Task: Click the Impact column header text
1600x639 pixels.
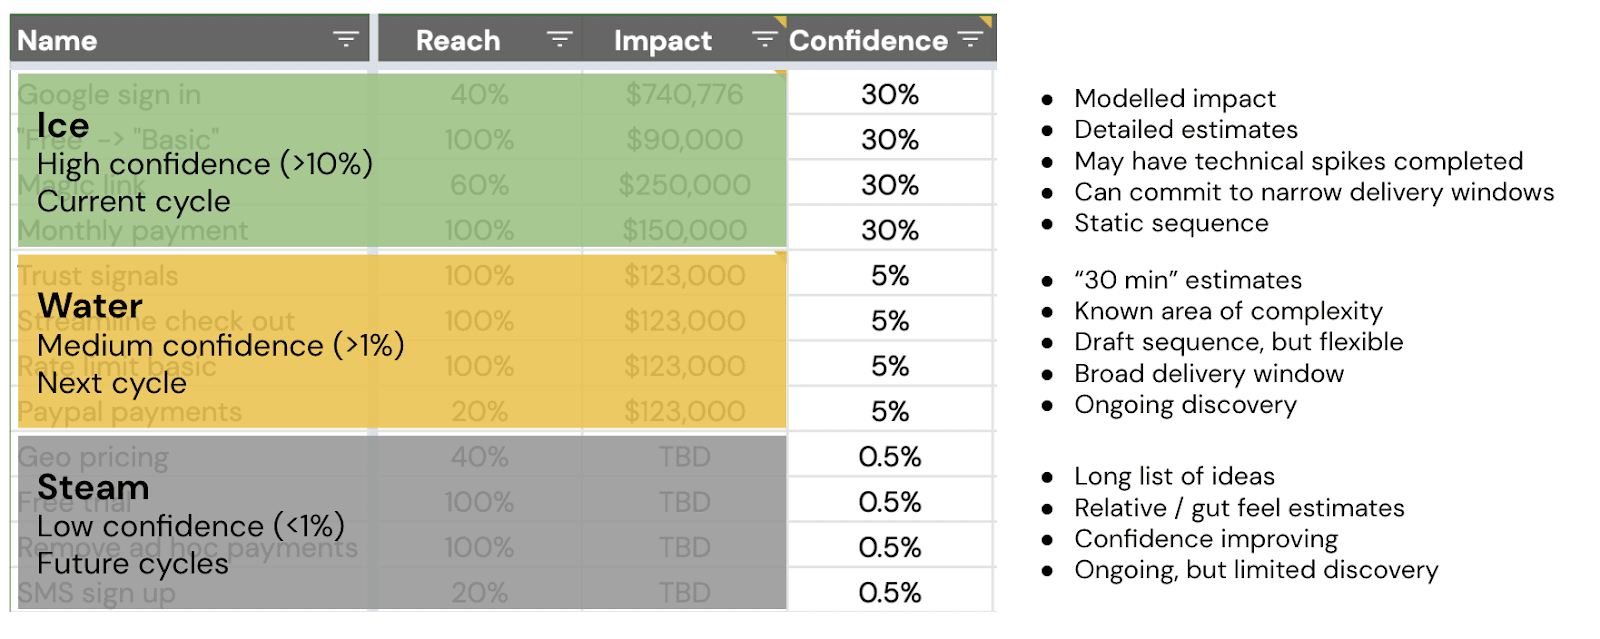Action: pos(662,41)
